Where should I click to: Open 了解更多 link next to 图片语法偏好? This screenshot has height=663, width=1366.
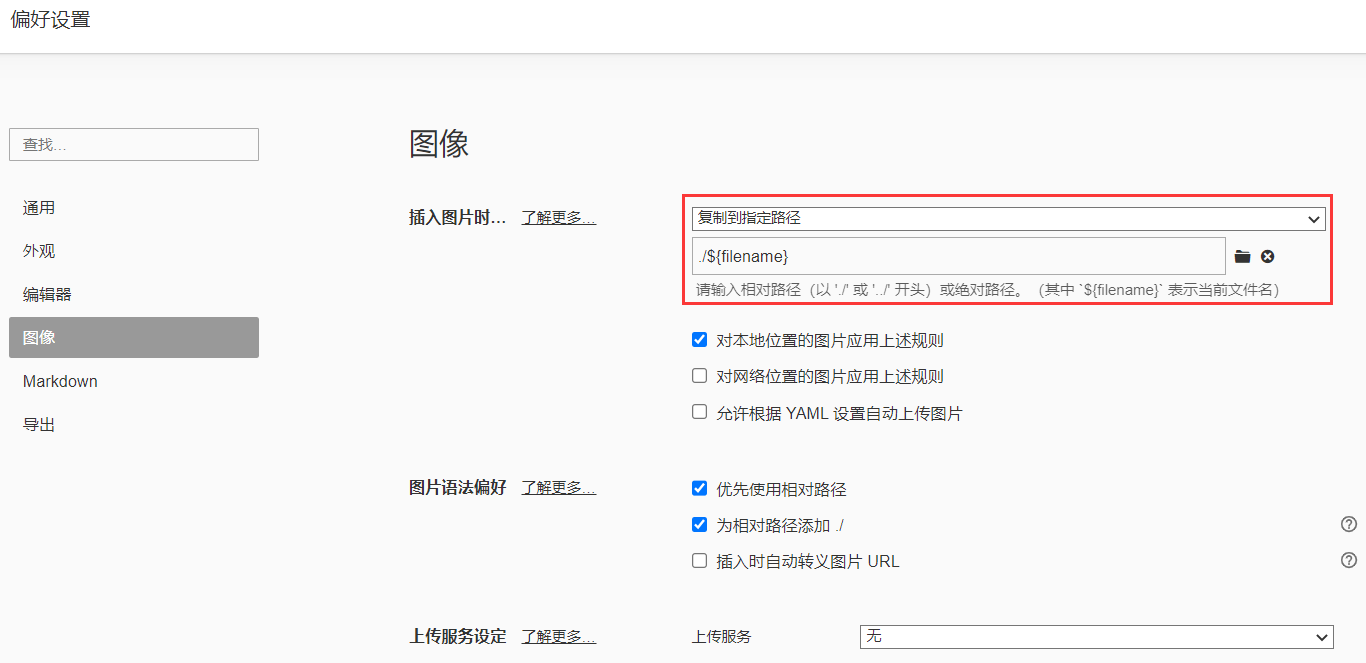point(559,488)
